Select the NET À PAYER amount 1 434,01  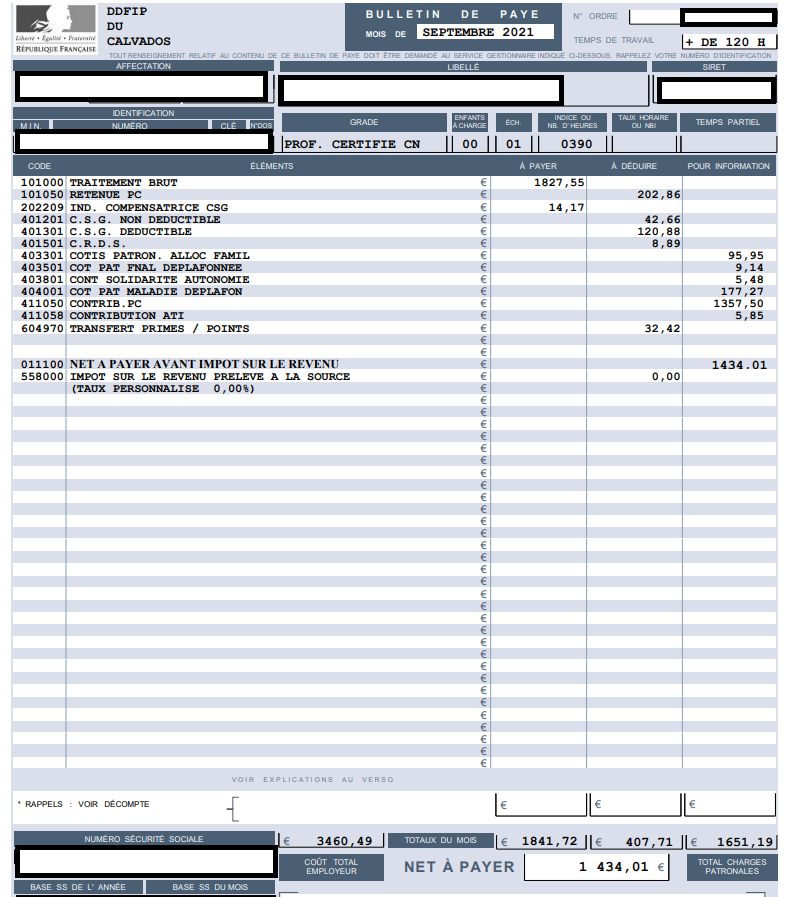tap(614, 867)
